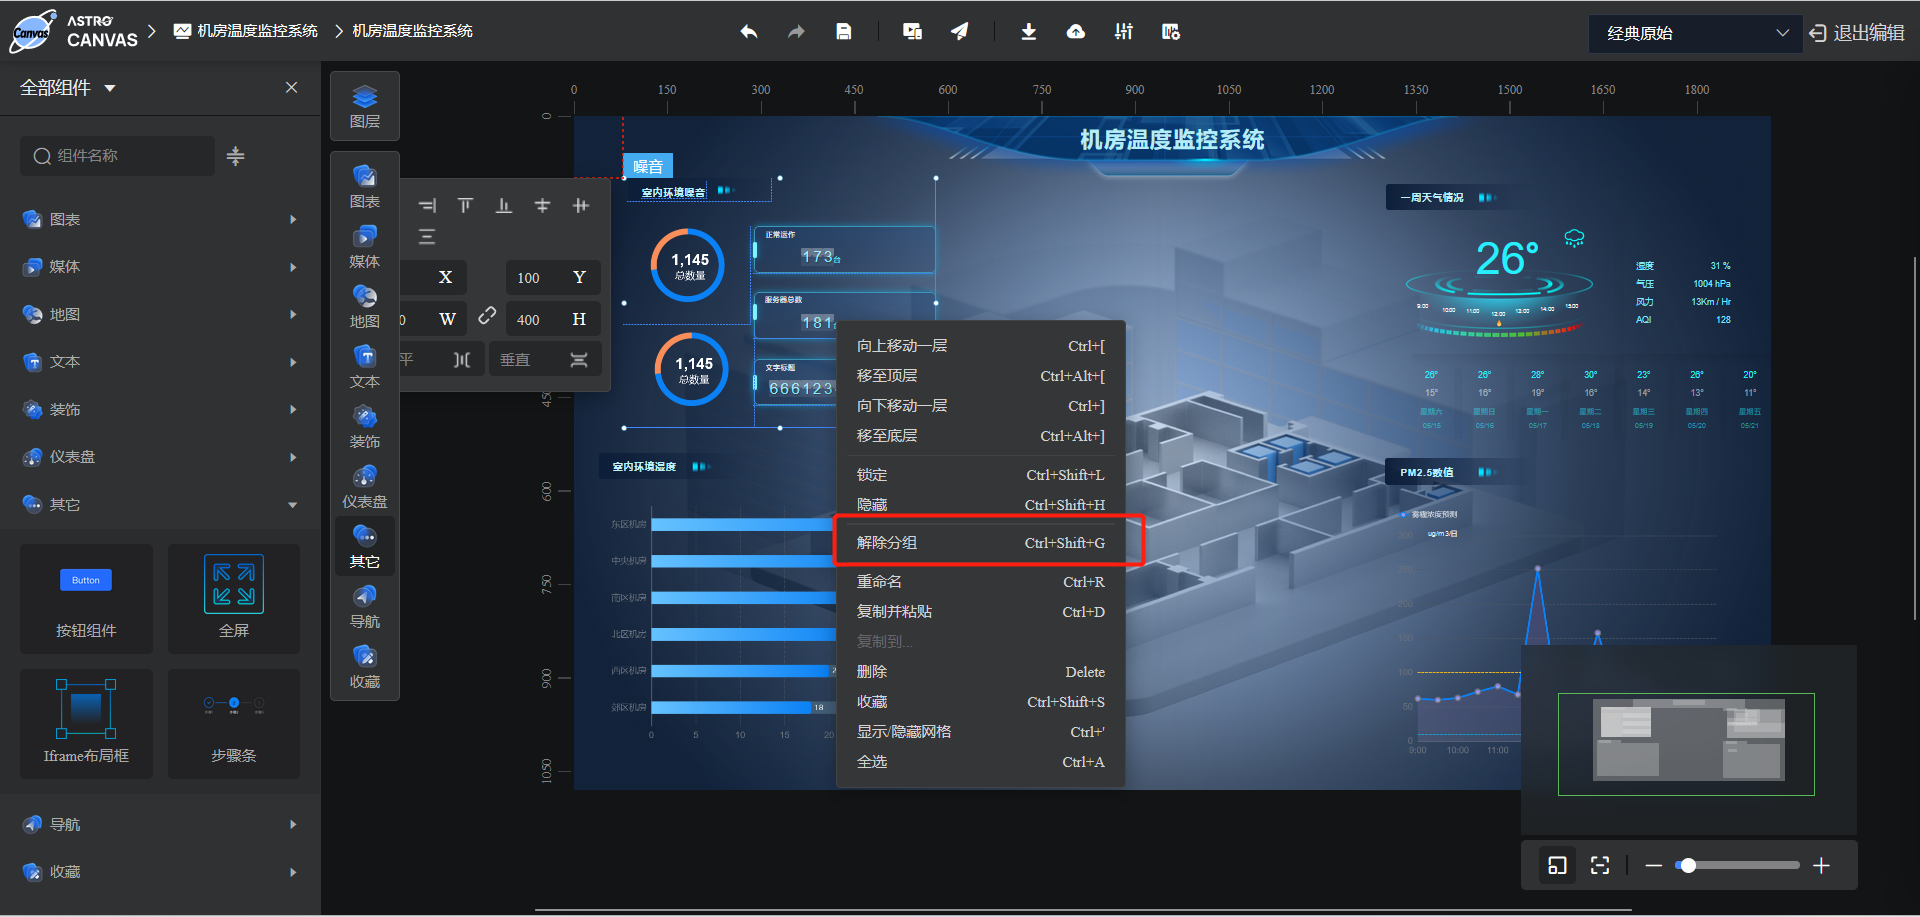Select 其它 in the vertical component strip
Screen dimensions: 1920x917
pos(365,546)
